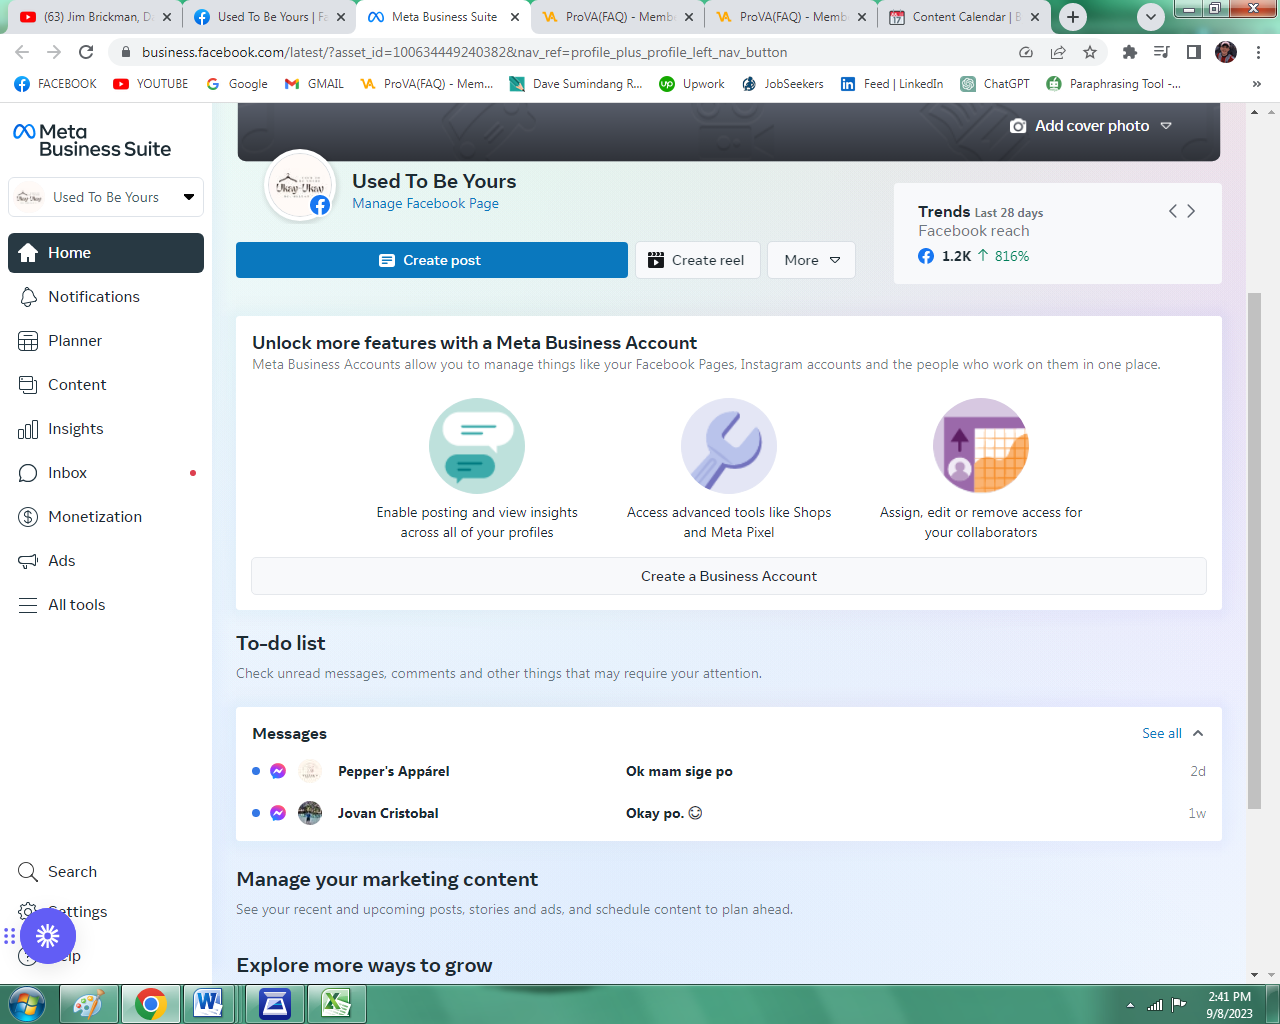Reload the page
1280x1024 pixels.
point(86,52)
